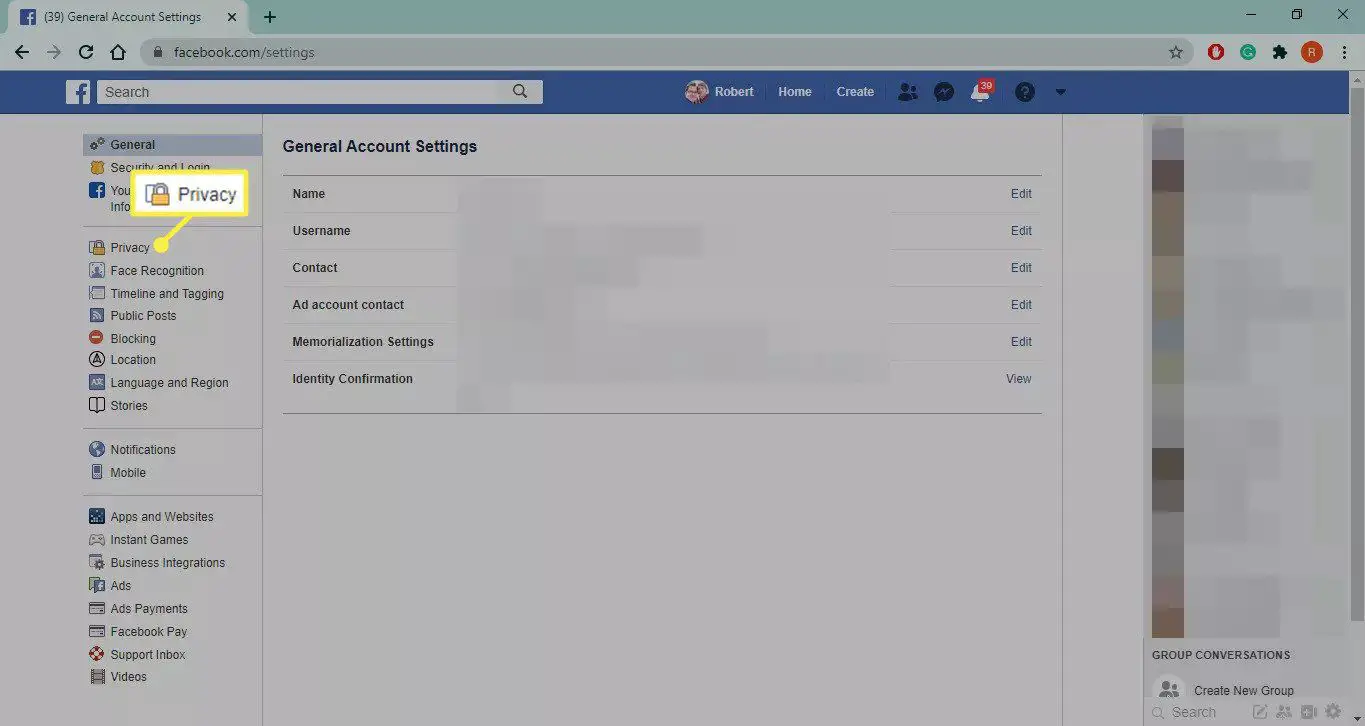Image resolution: width=1365 pixels, height=726 pixels.
Task: Open Public Posts settings
Action: coord(143,316)
